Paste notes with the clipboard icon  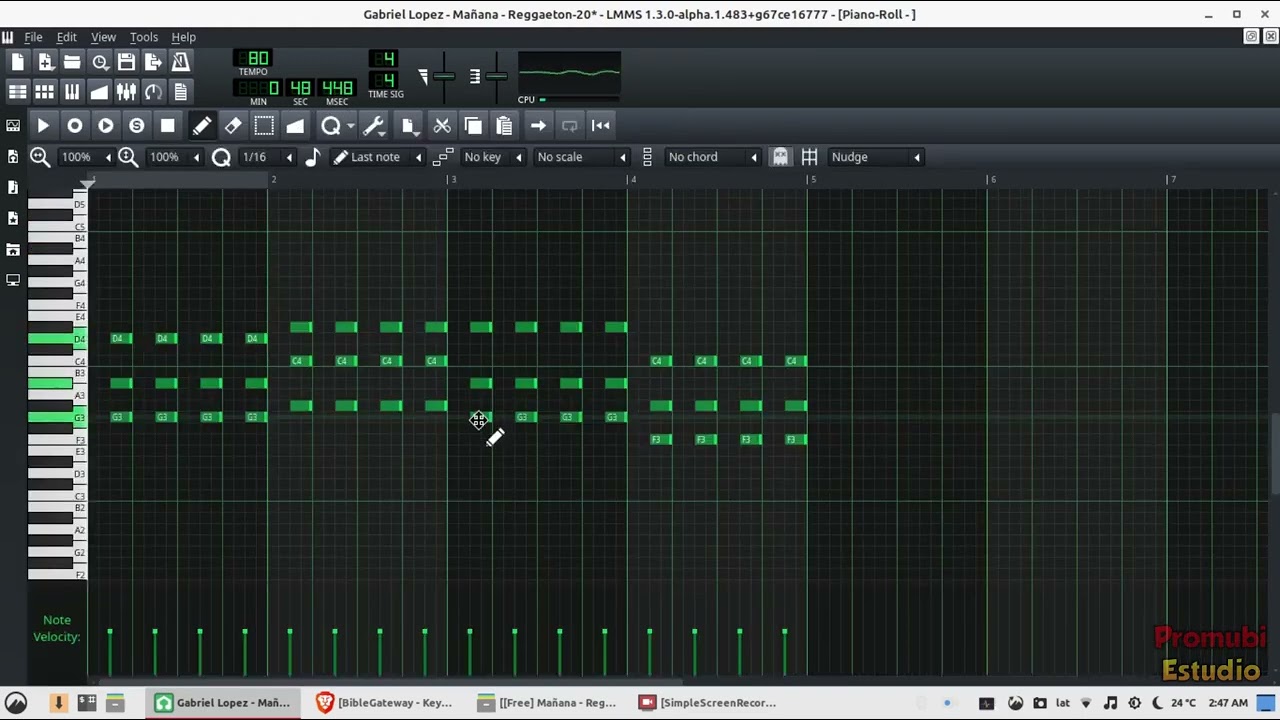pos(504,126)
